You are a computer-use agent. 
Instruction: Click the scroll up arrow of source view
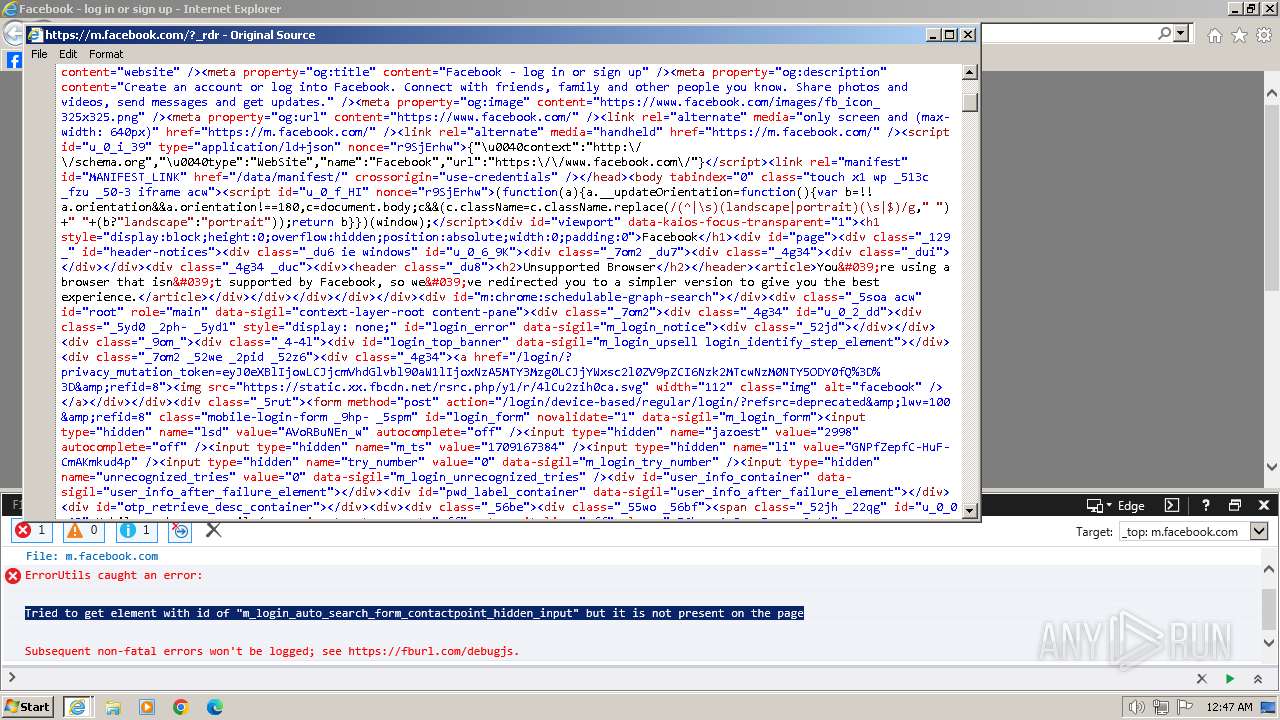969,72
